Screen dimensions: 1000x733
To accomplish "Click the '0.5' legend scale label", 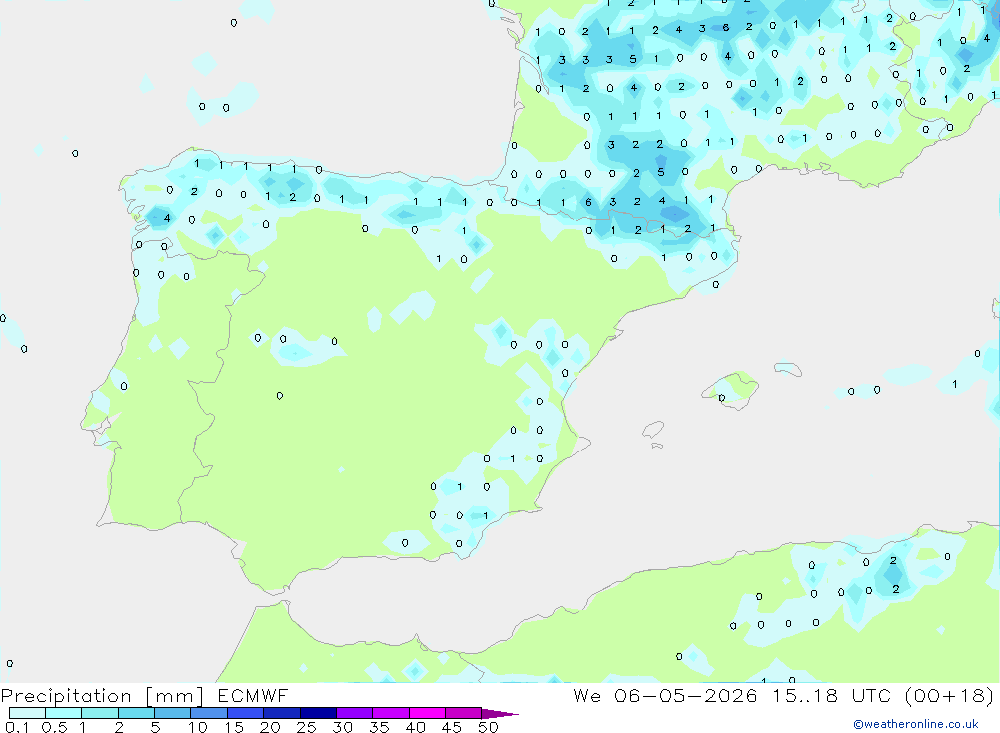I will pyautogui.click(x=54, y=727).
